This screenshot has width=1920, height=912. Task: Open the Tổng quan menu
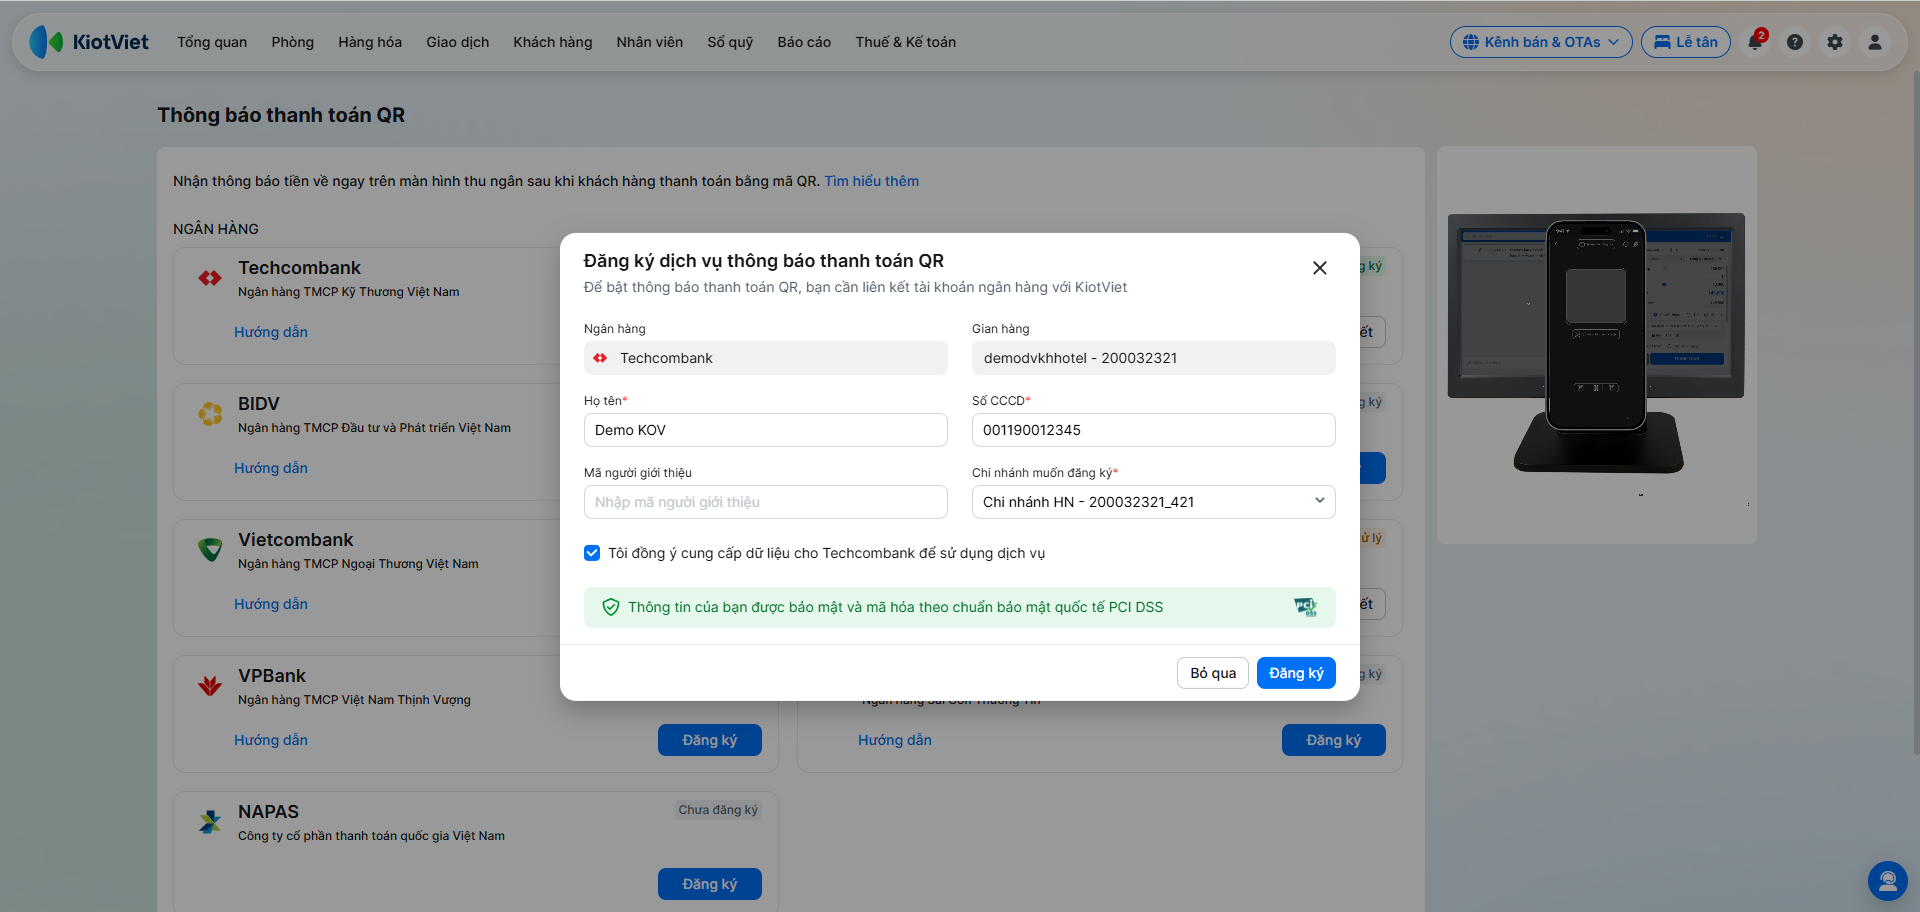coord(212,42)
